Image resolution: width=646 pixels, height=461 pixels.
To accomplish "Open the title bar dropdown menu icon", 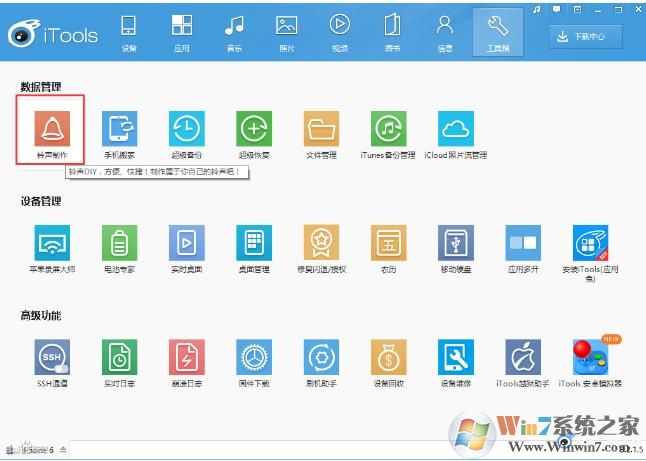I will pyautogui.click(x=578, y=9).
